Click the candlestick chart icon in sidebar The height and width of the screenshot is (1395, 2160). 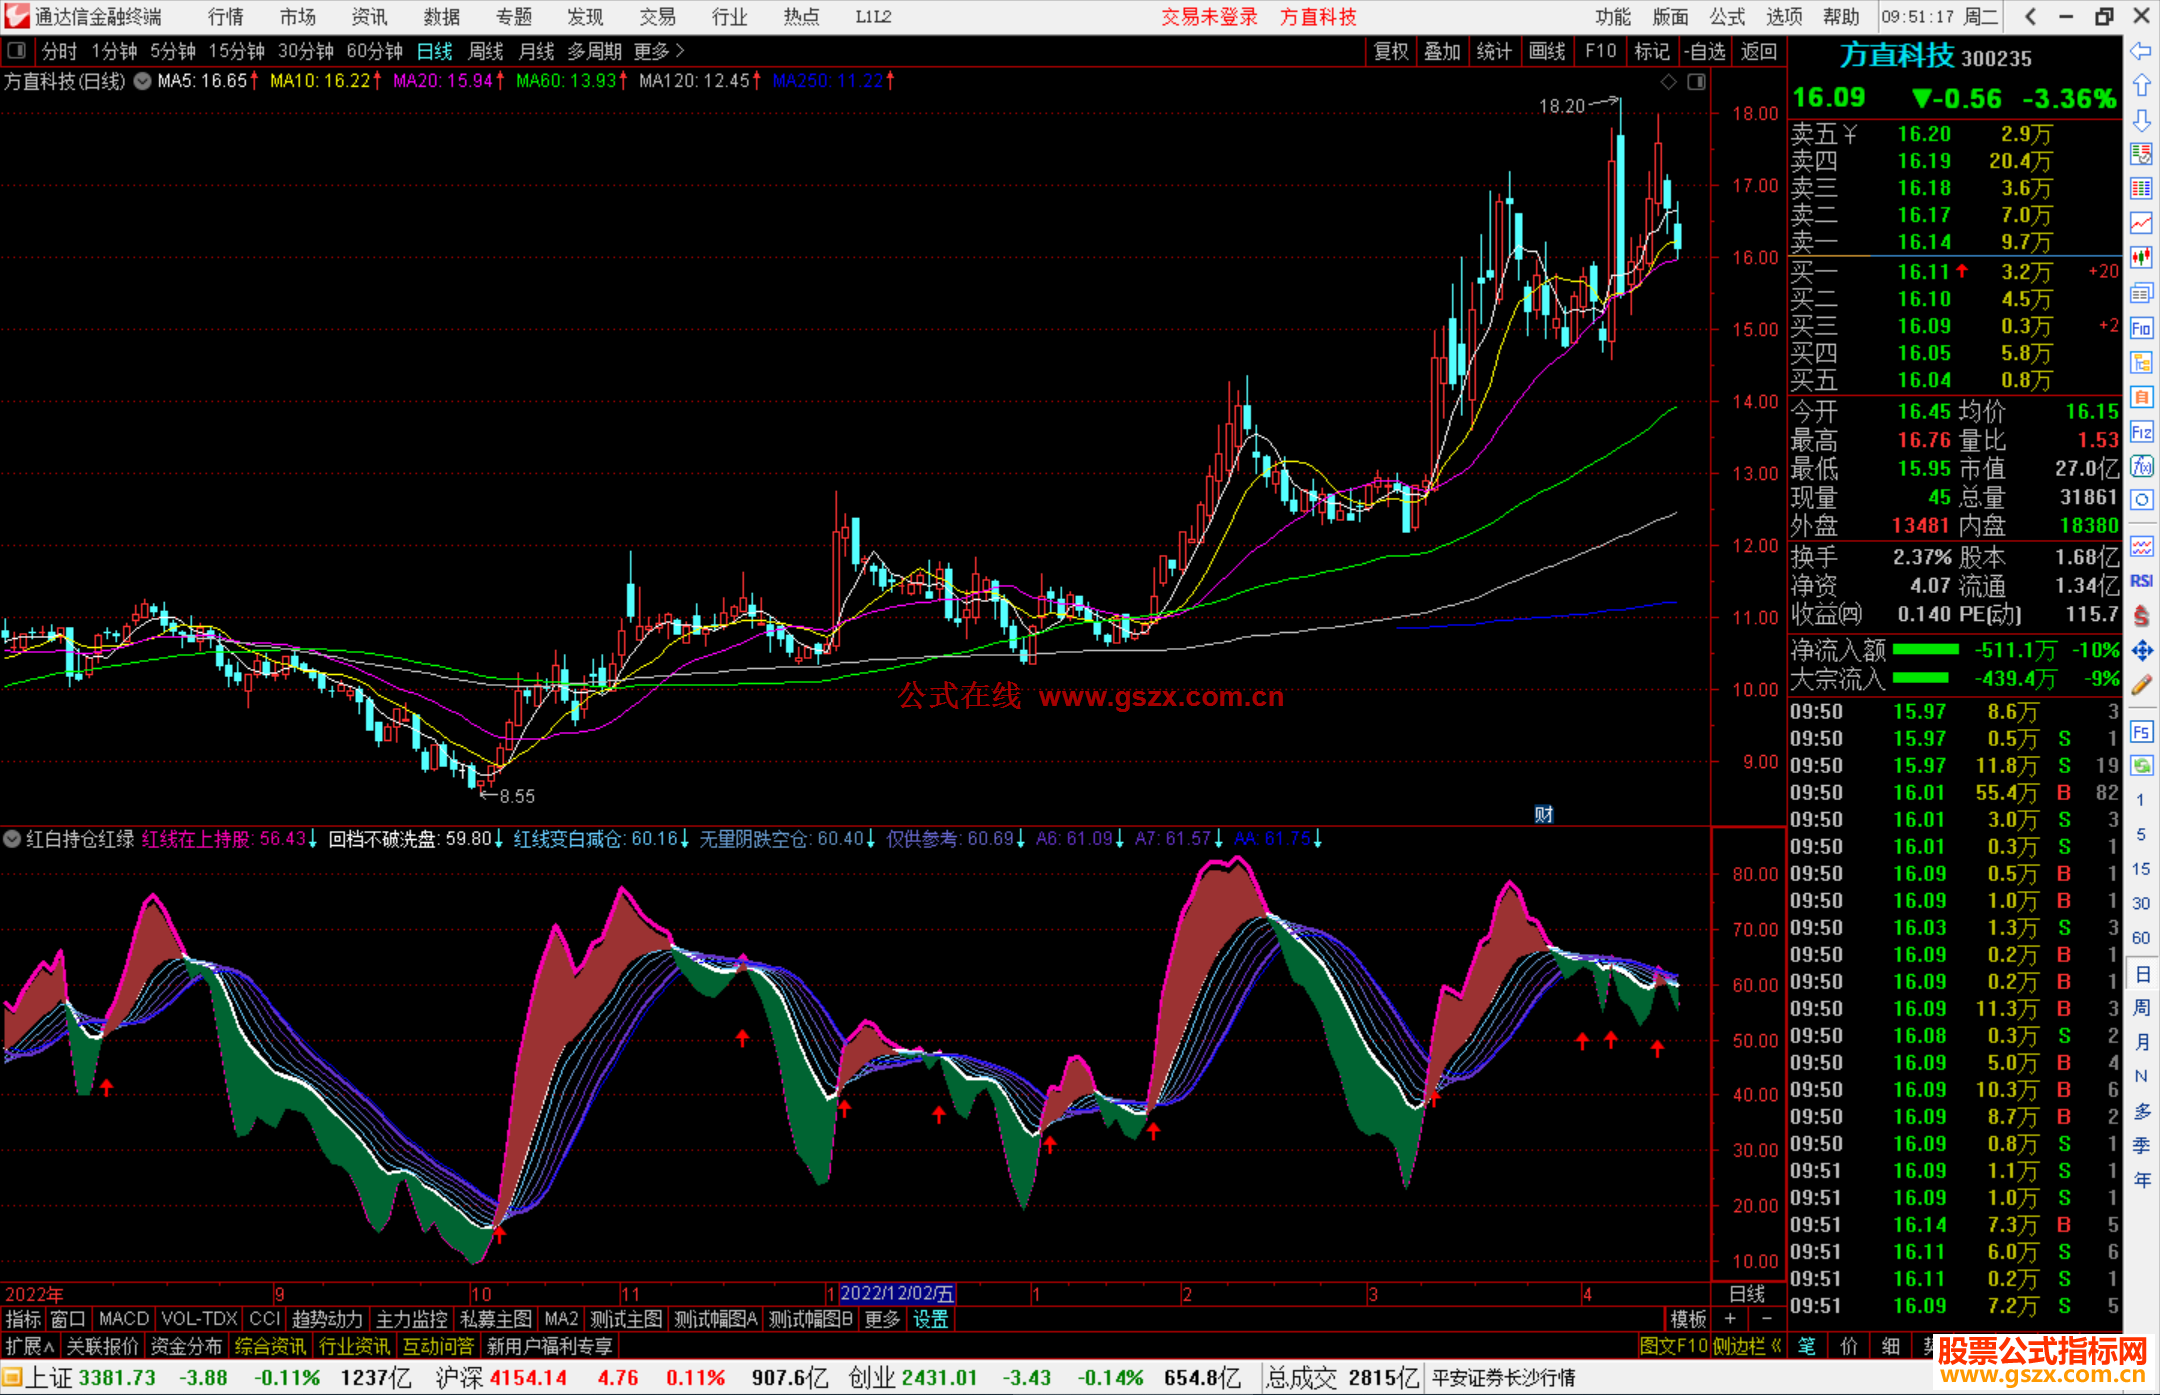point(2141,258)
